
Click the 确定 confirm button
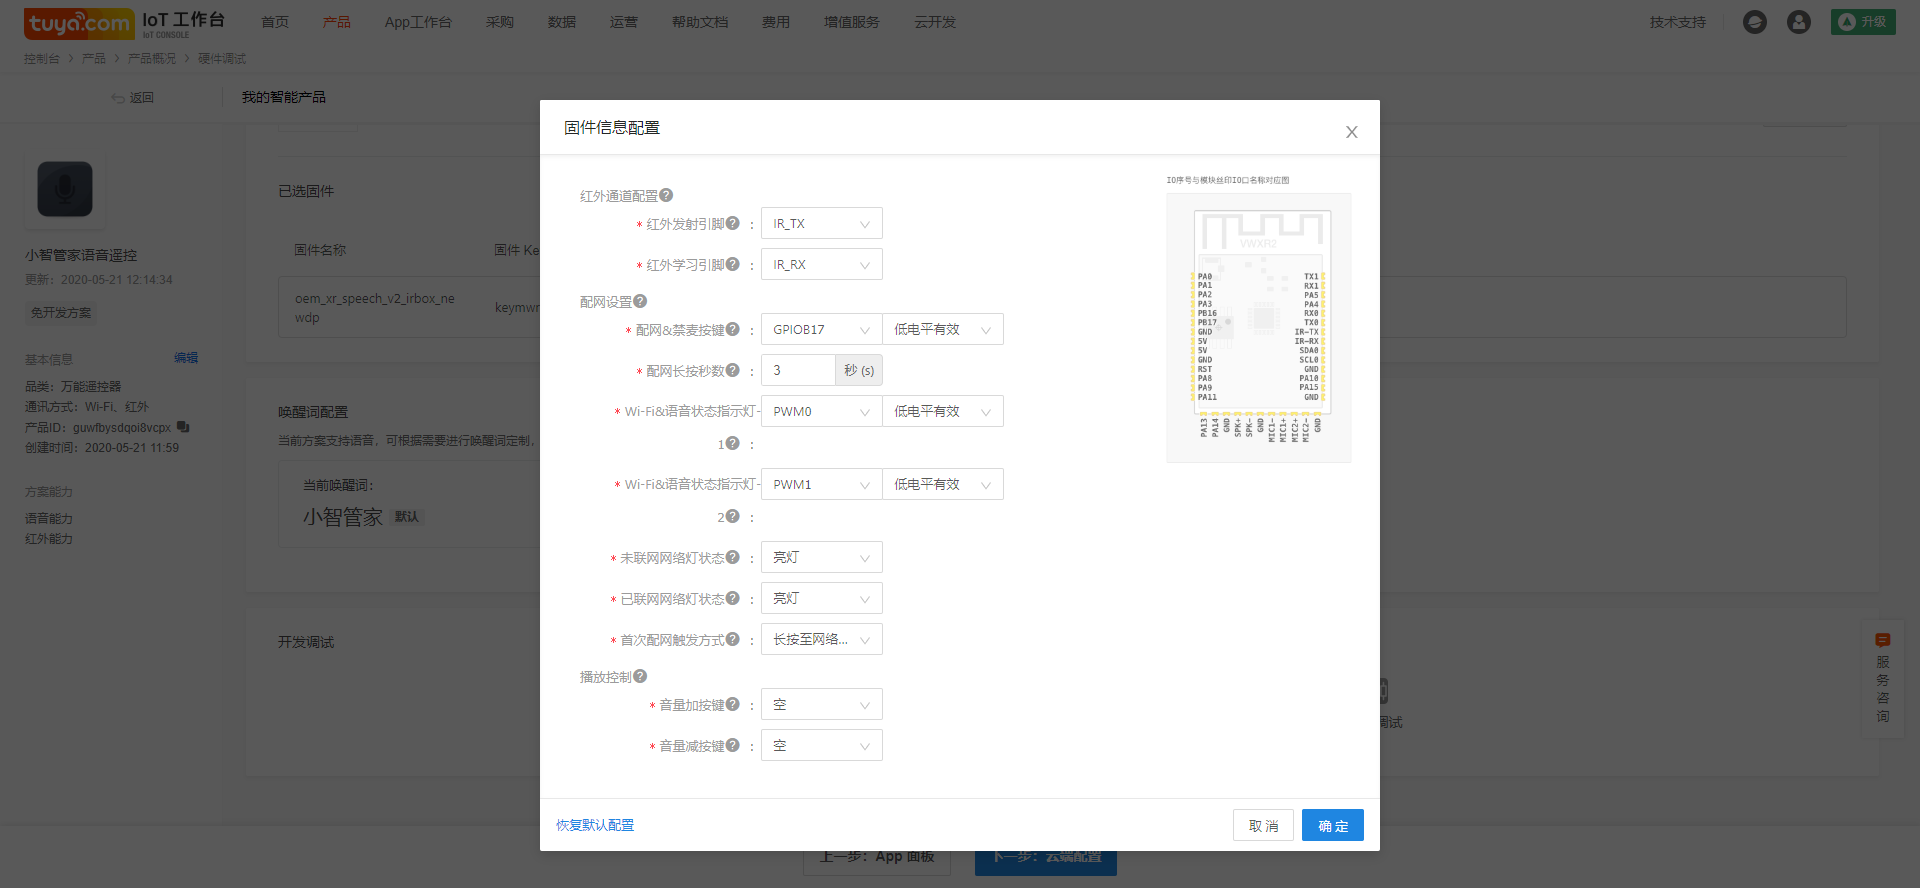coord(1332,825)
